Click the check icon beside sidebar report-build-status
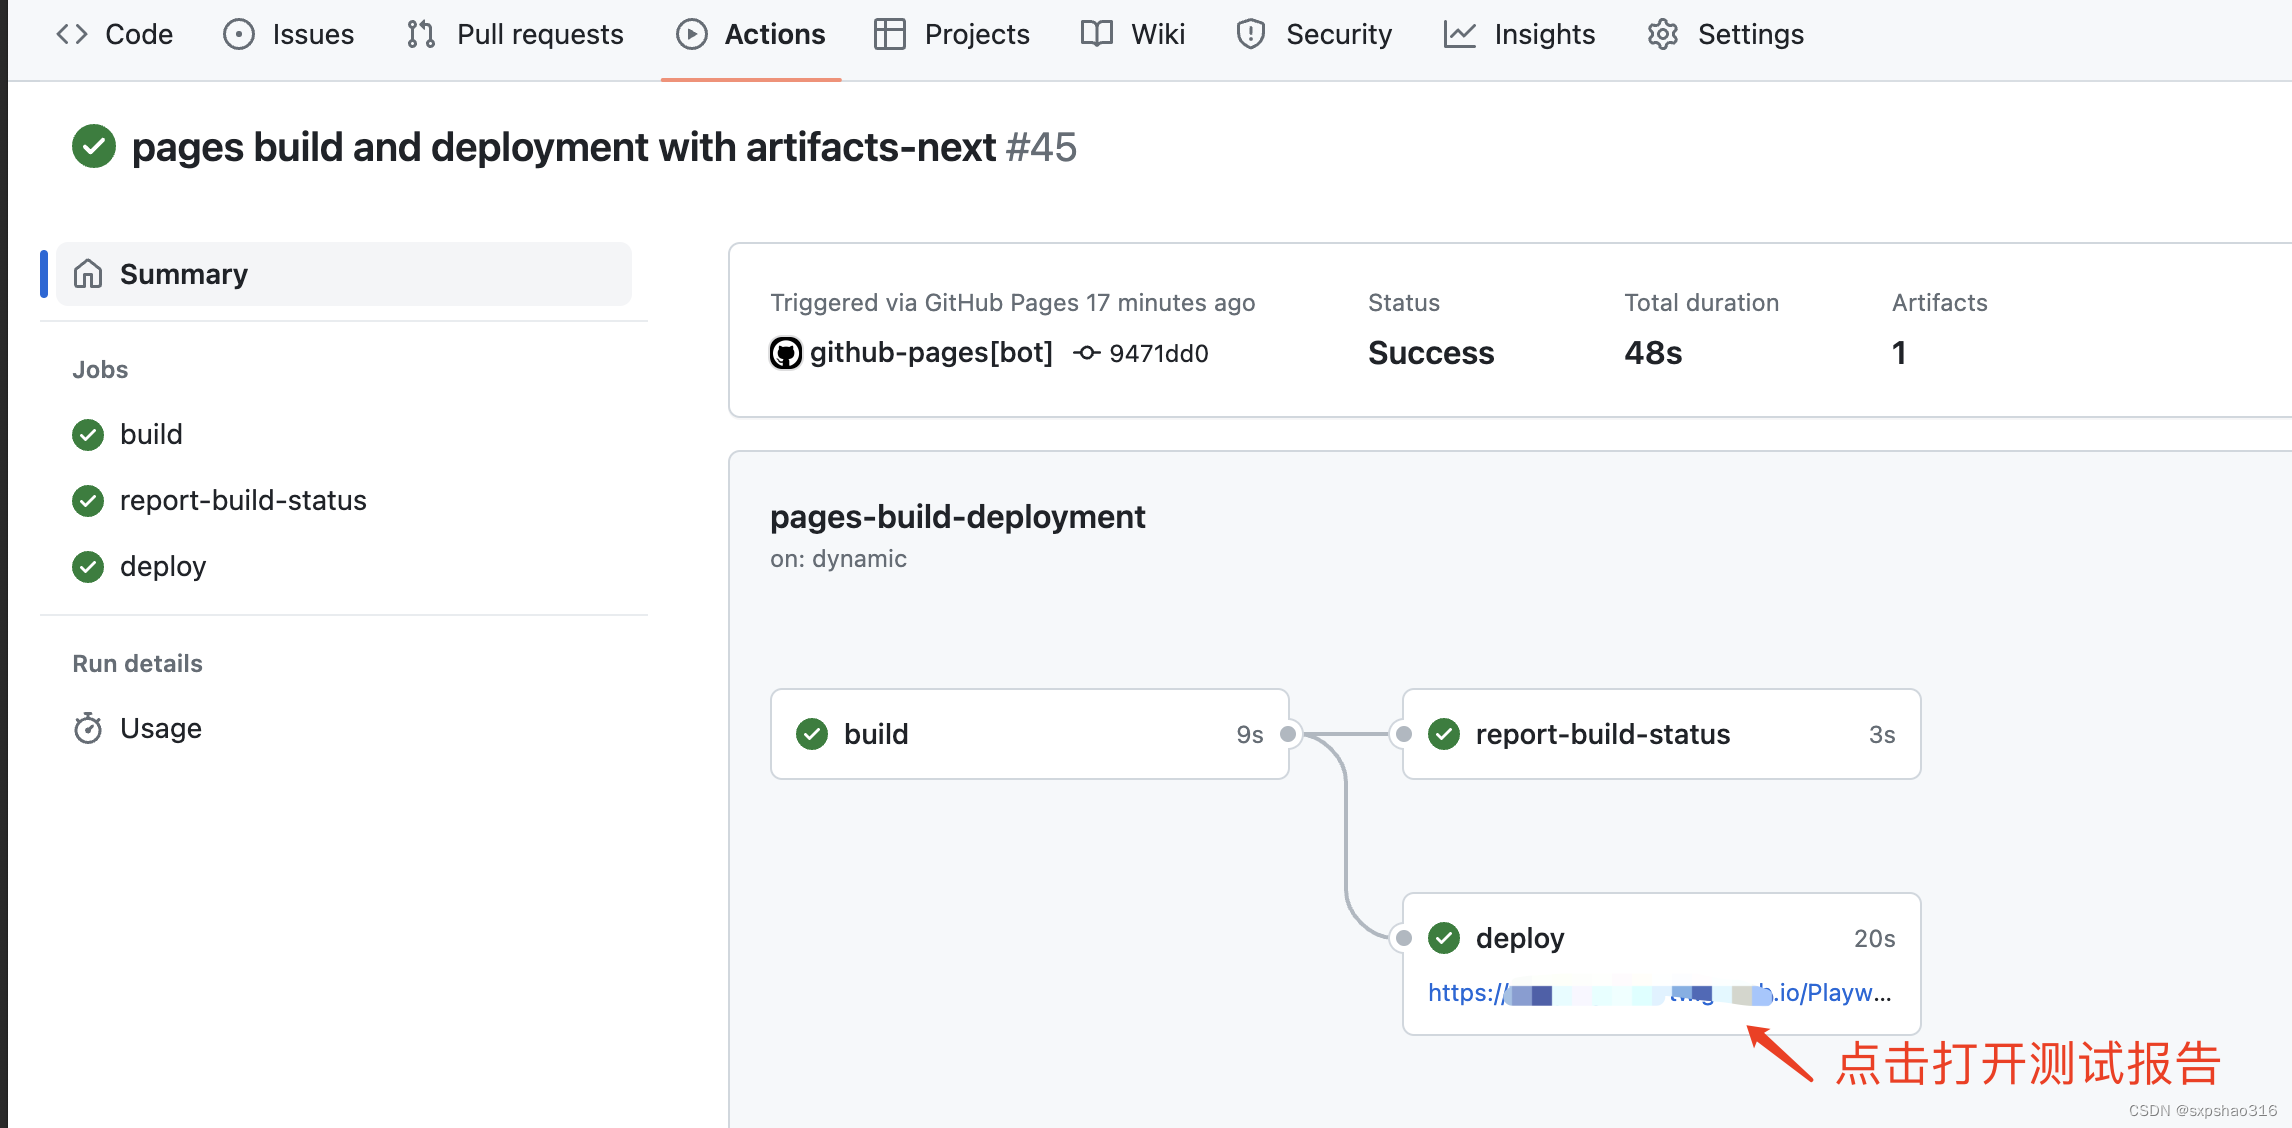2292x1128 pixels. point(88,501)
